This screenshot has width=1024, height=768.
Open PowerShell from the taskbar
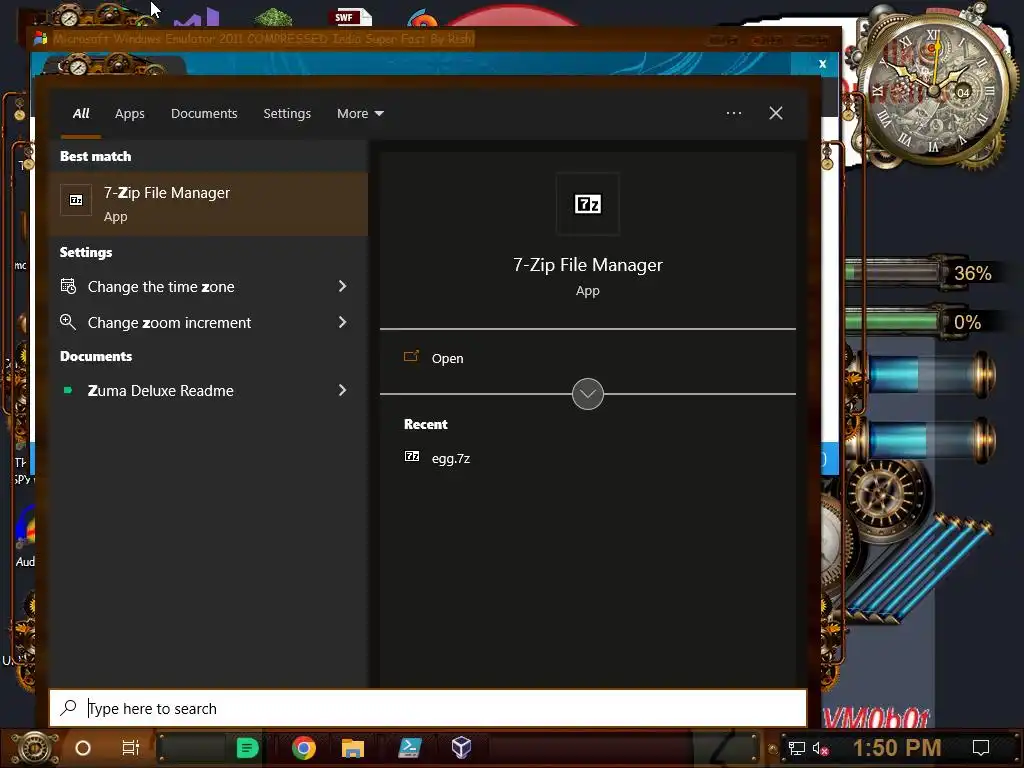click(409, 748)
